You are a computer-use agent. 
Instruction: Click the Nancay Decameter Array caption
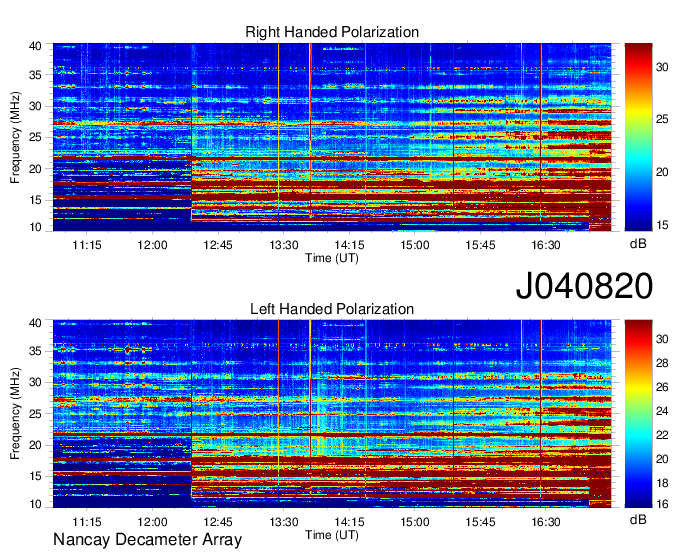(147, 540)
